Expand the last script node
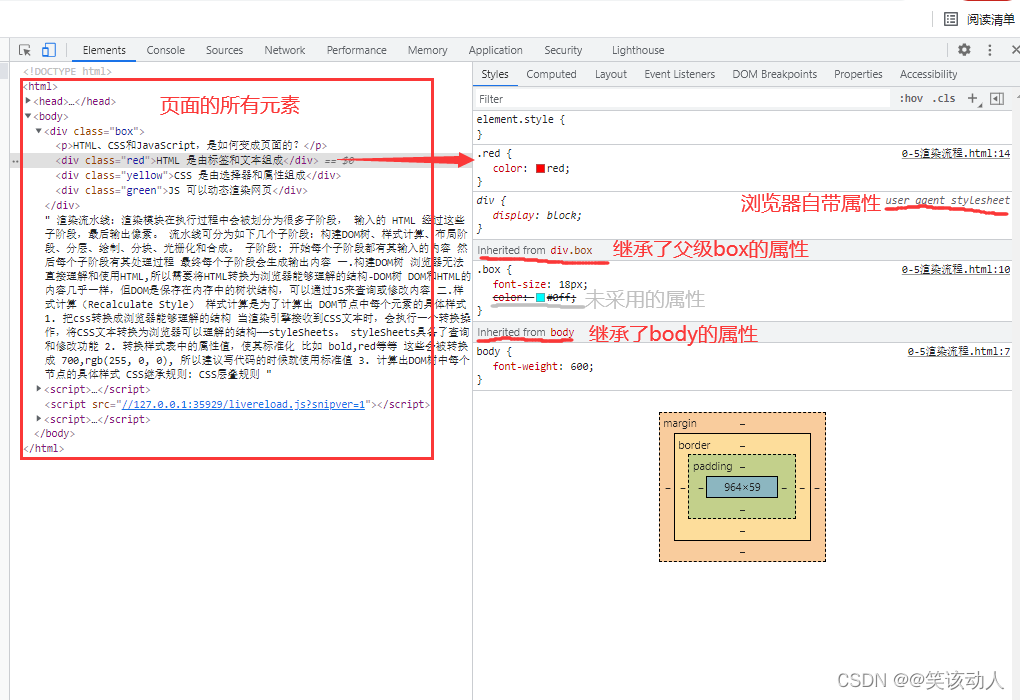Viewport: 1020px width, 700px height. pos(39,419)
